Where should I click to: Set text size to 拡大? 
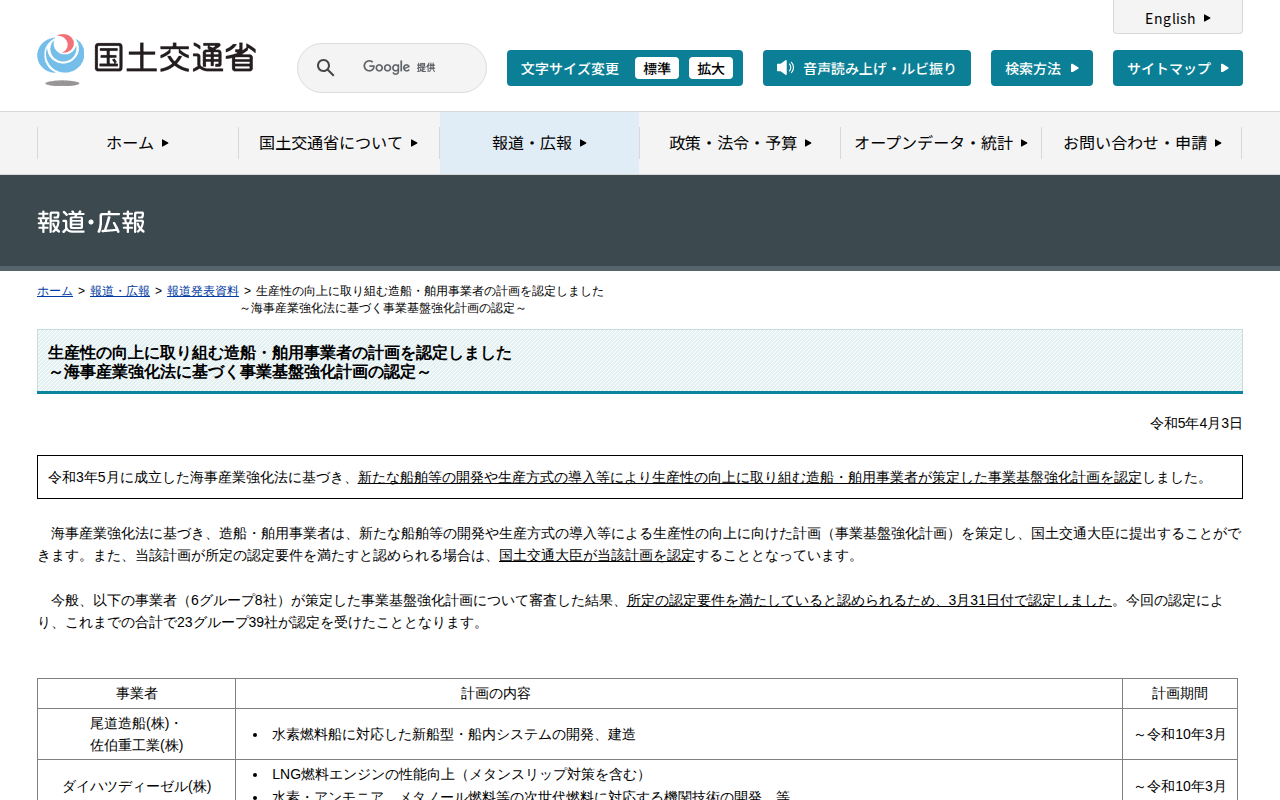pyautogui.click(x=711, y=68)
